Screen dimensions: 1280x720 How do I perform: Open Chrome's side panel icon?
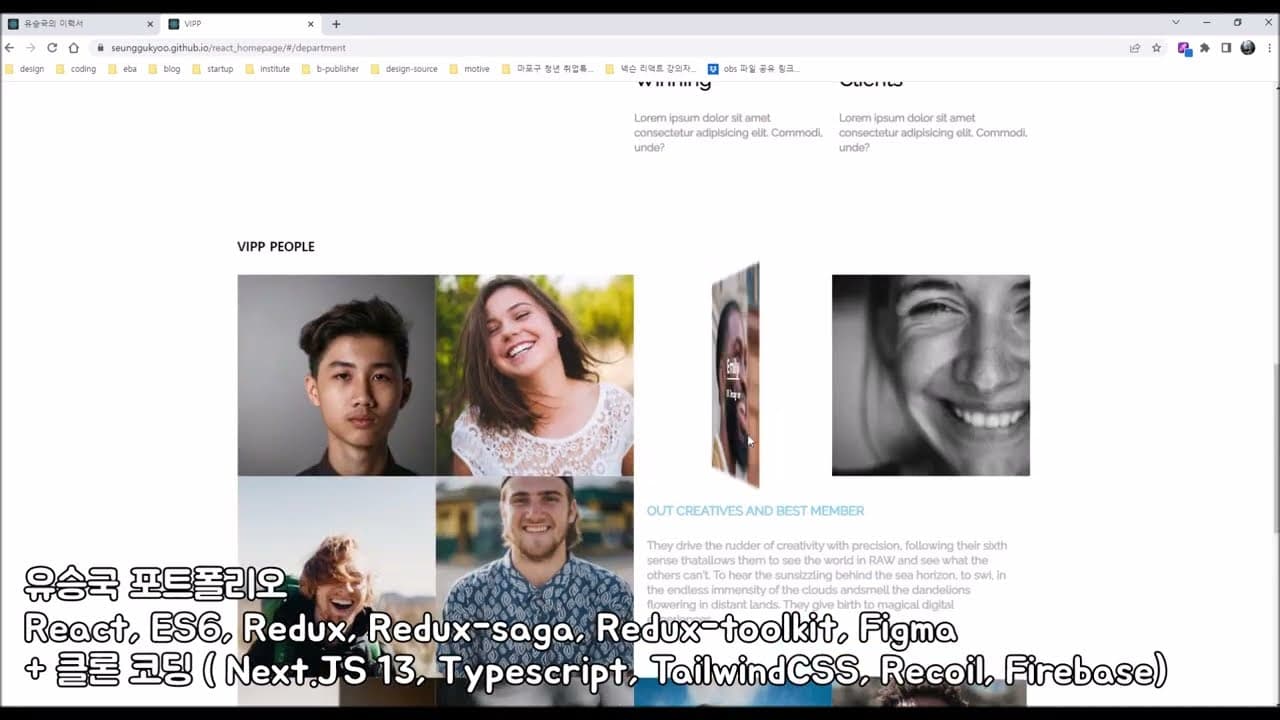pos(1224,47)
